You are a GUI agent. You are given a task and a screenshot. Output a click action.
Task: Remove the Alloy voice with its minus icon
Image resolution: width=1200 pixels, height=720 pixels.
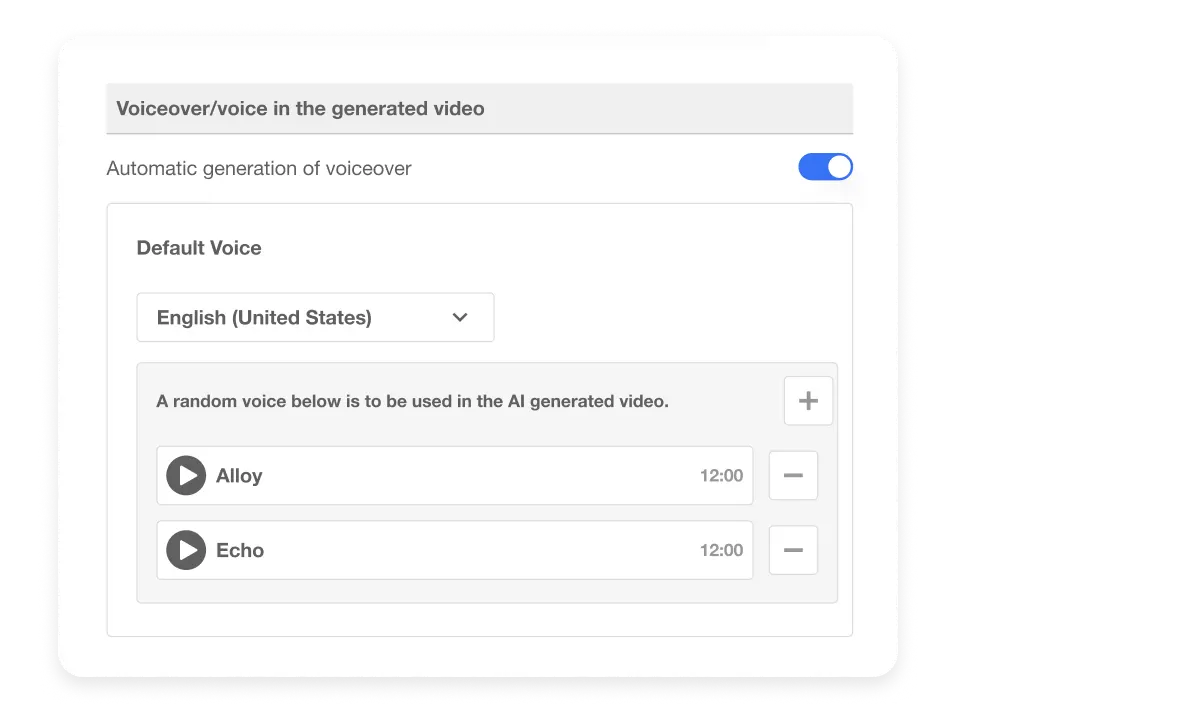point(793,475)
